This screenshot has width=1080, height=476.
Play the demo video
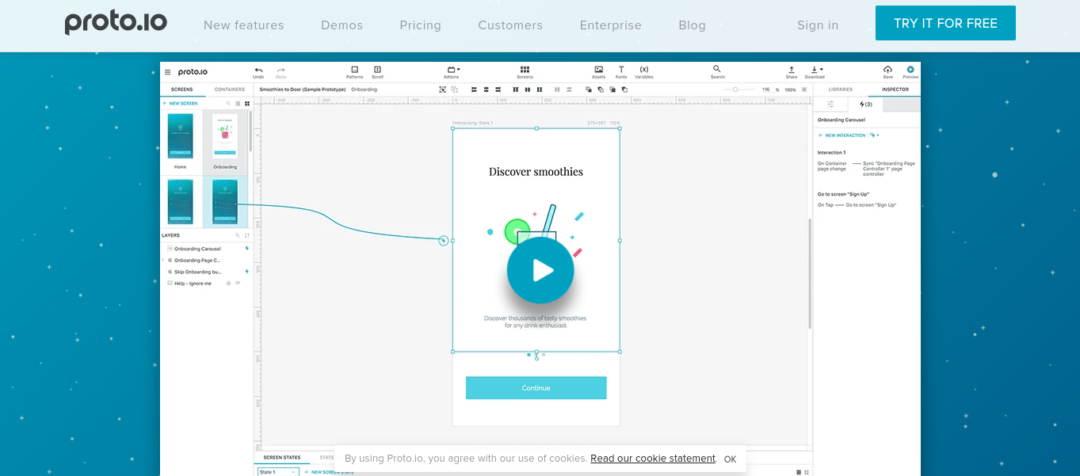[540, 271]
